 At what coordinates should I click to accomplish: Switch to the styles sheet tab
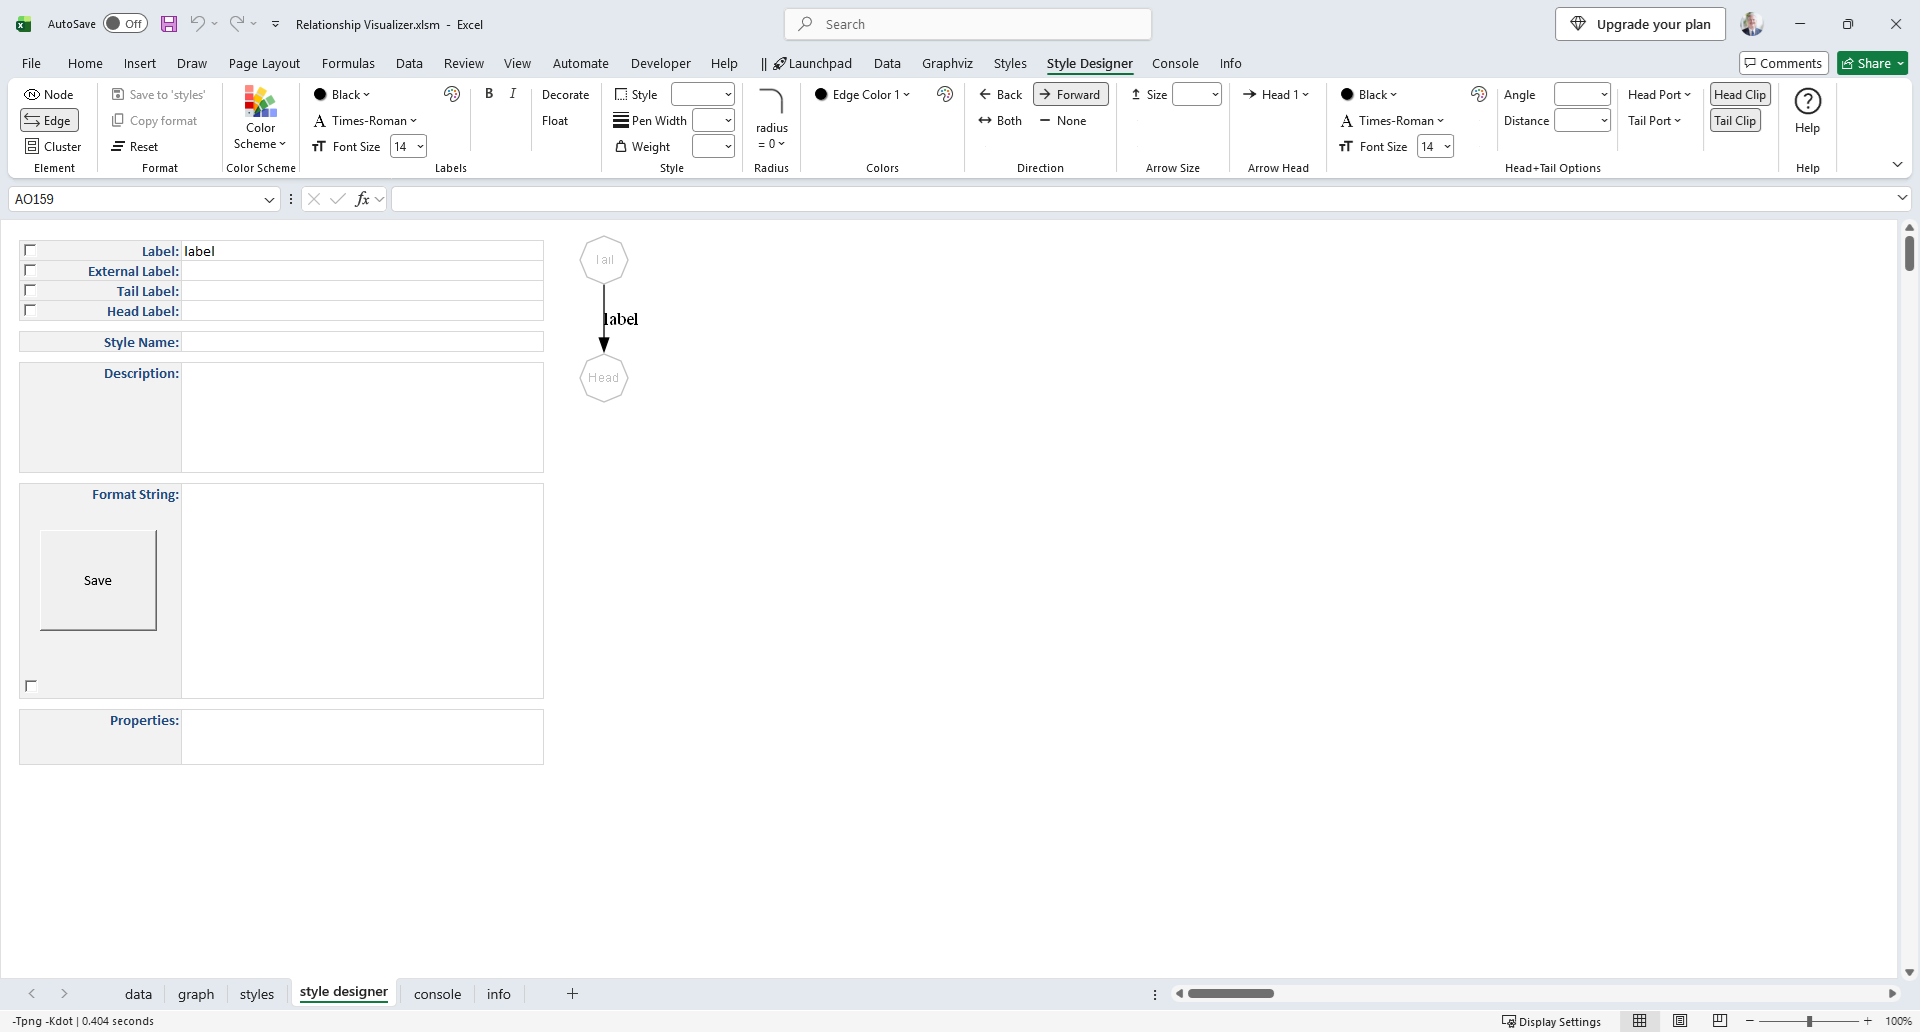257,994
